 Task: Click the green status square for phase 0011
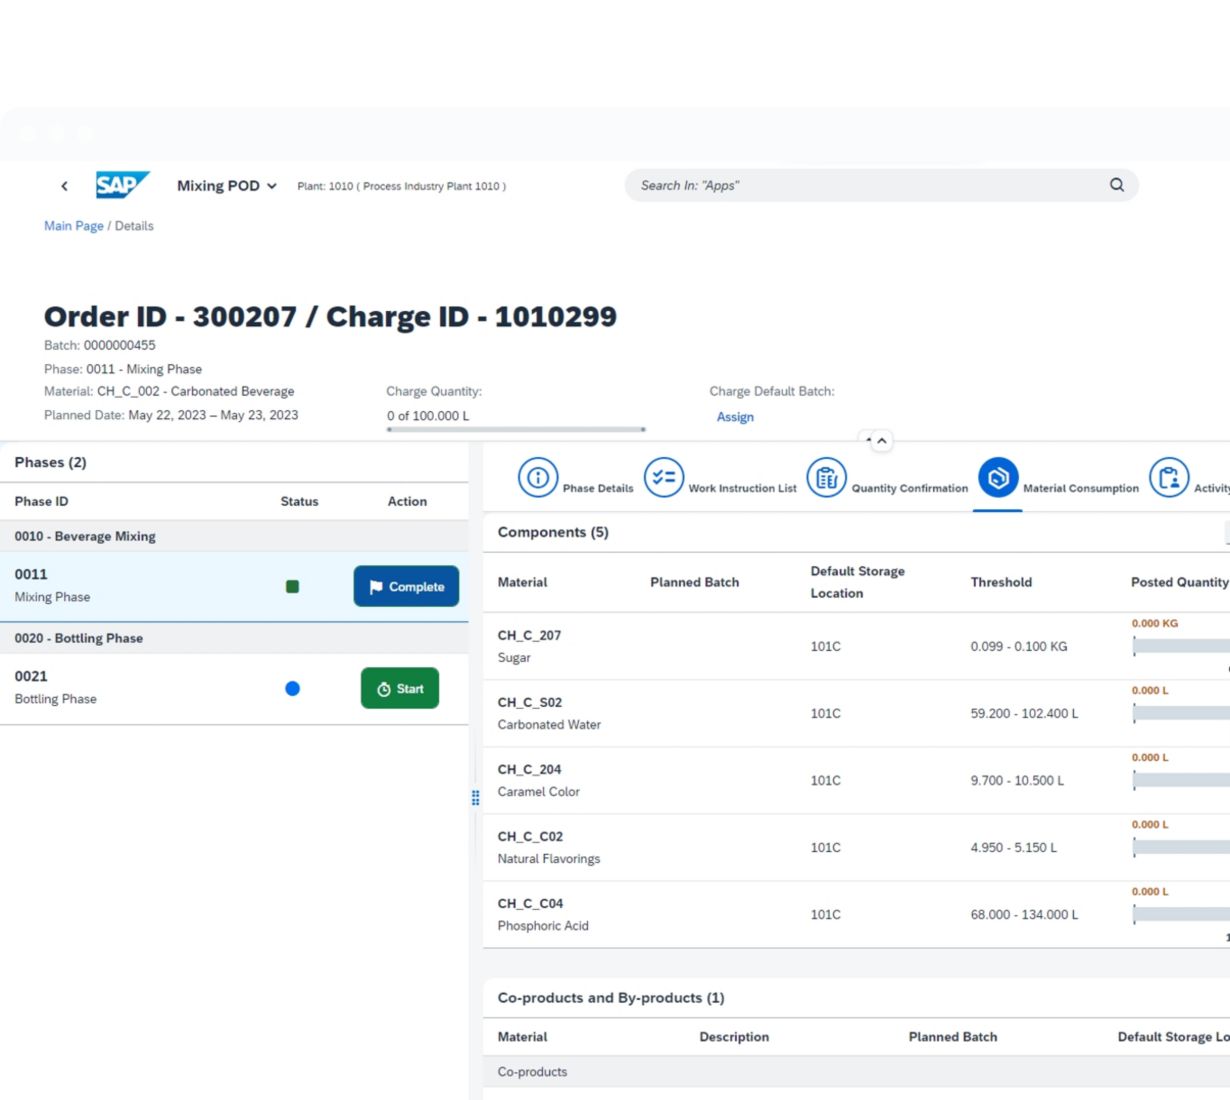pyautogui.click(x=292, y=587)
